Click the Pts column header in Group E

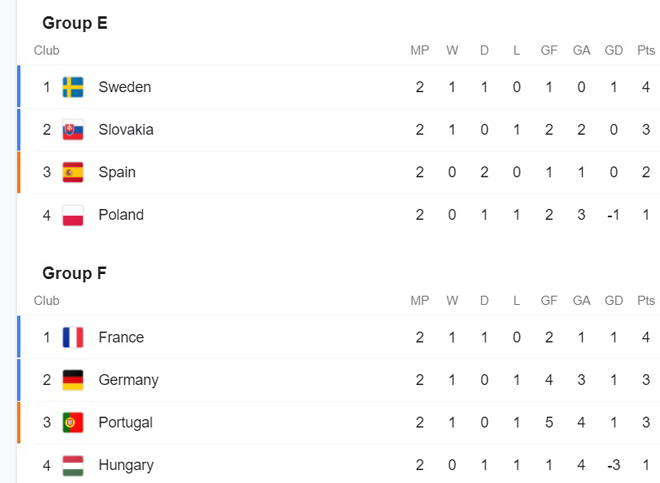646,51
